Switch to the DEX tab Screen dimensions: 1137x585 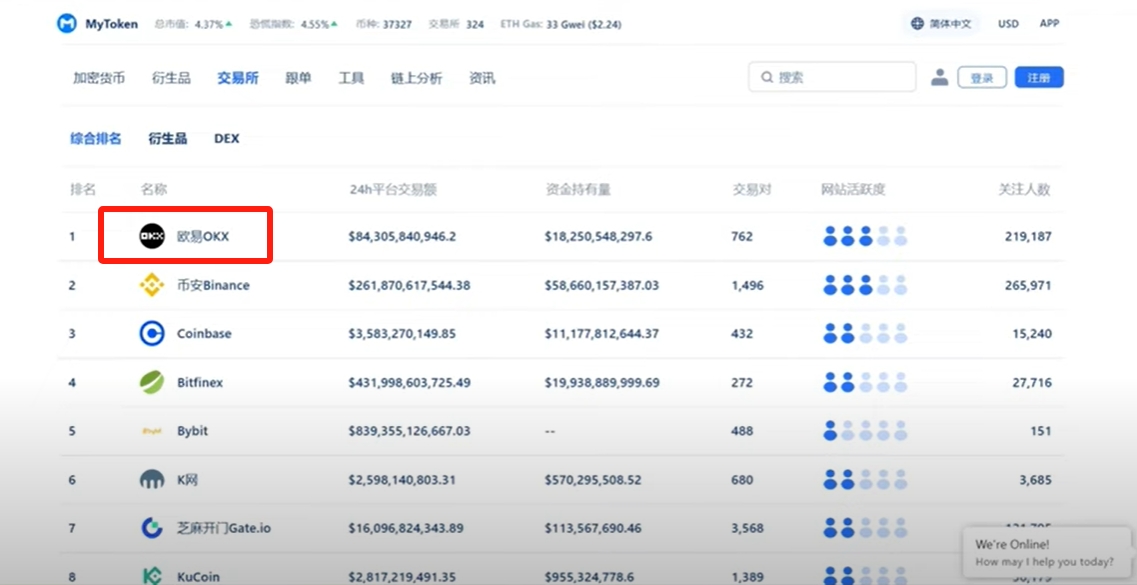click(227, 138)
